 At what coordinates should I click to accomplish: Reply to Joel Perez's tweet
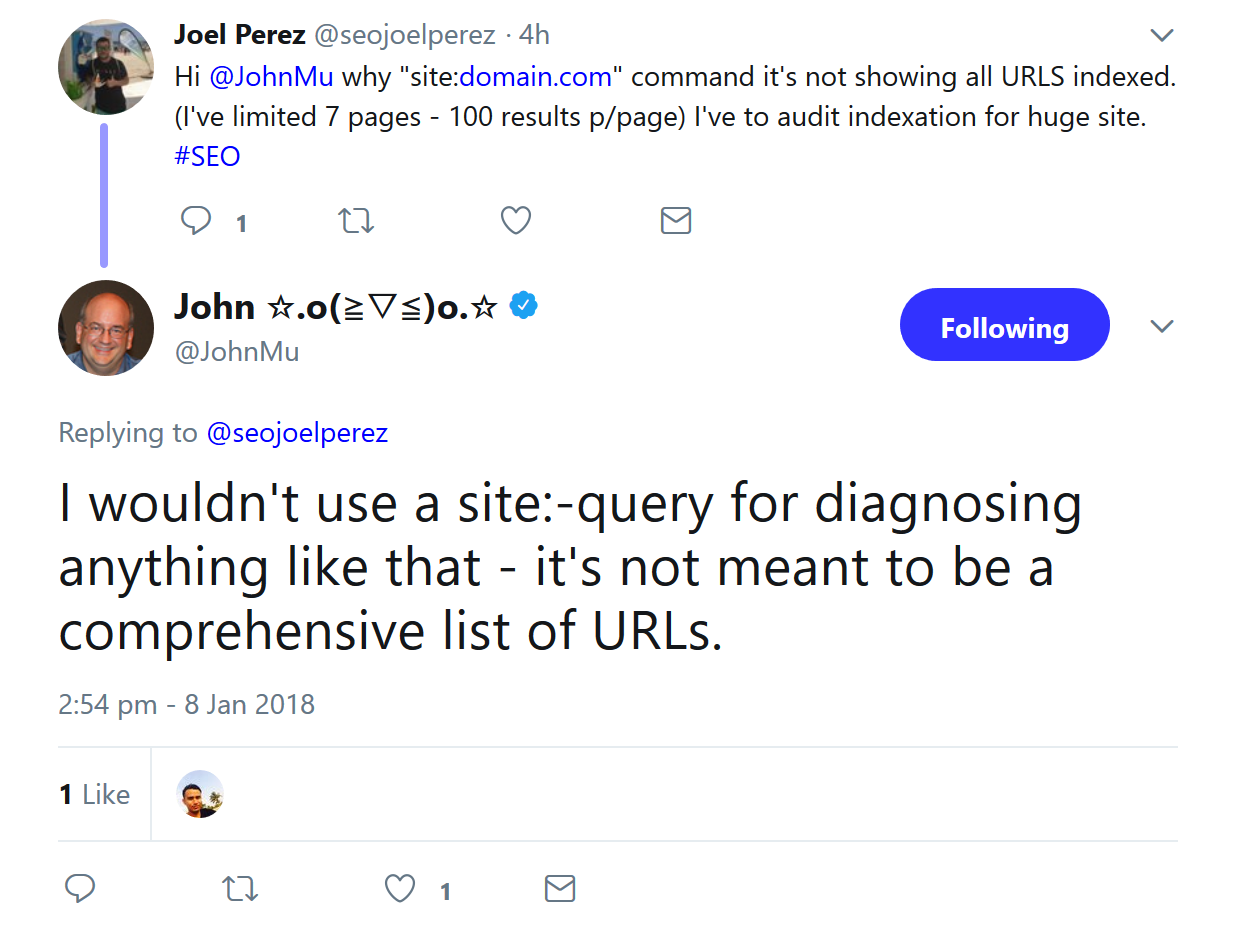coord(196,220)
